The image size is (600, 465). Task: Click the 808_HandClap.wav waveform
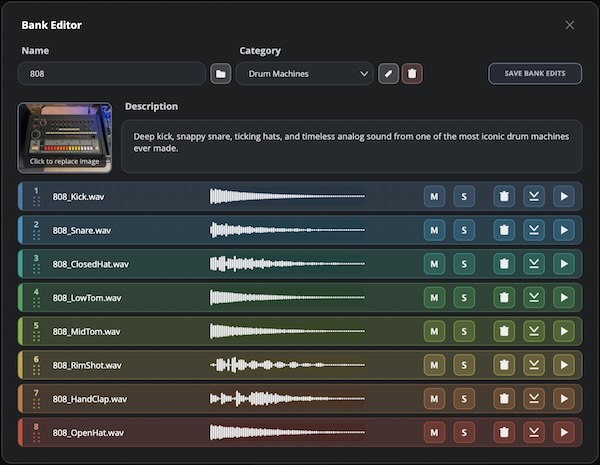287,398
